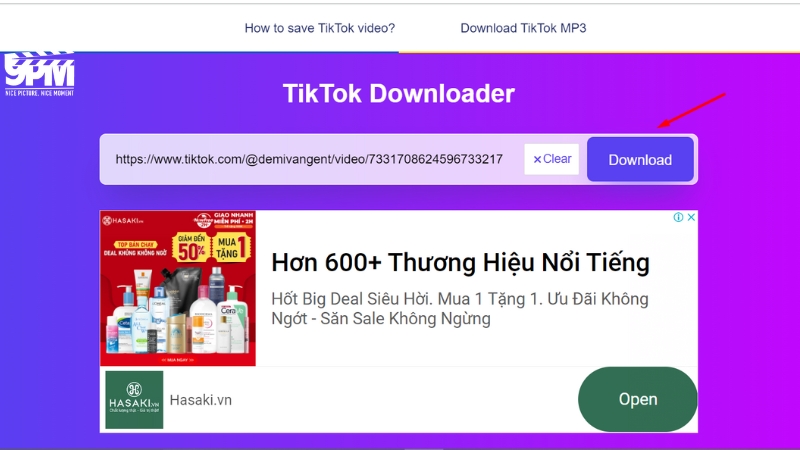800x450 pixels.
Task: Click the green Open ad button
Action: click(638, 399)
